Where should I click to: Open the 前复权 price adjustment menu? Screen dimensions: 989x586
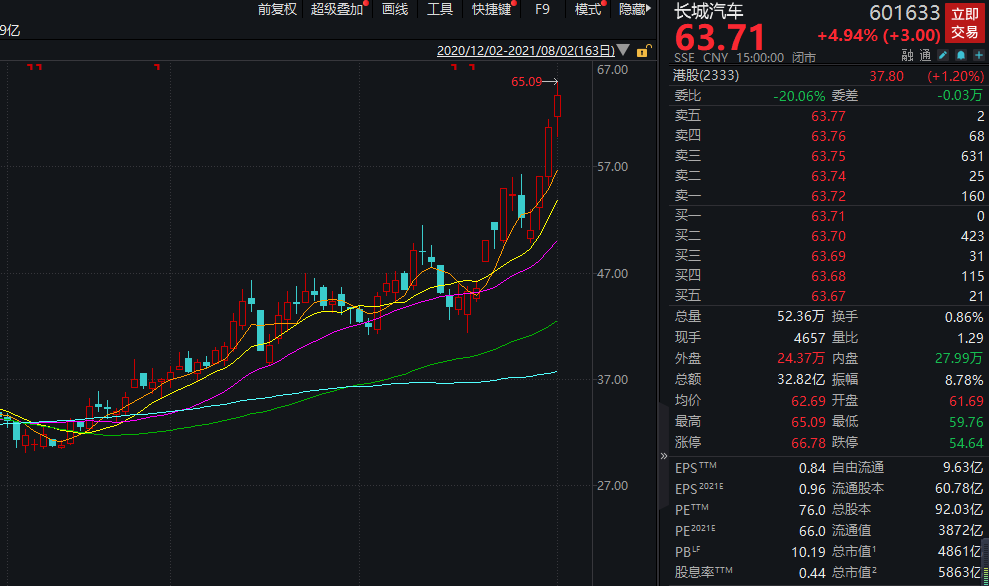coord(277,9)
